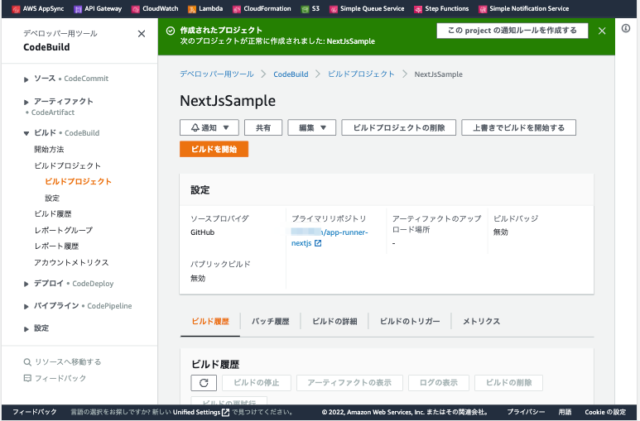Image resolution: width=640 pixels, height=421 pixels.
Task: Expand the 設定 section at sidebar bottom
Action: pyautogui.click(x=26, y=329)
